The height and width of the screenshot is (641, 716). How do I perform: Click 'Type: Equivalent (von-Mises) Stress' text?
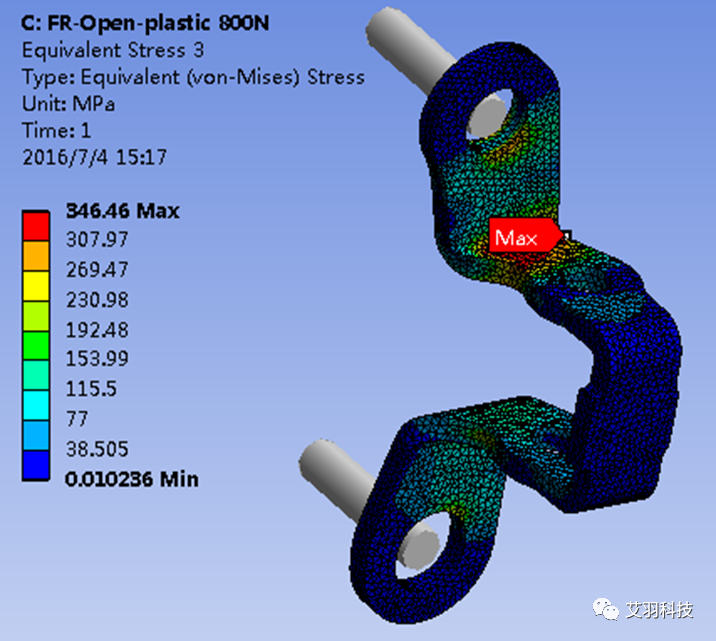tap(193, 77)
